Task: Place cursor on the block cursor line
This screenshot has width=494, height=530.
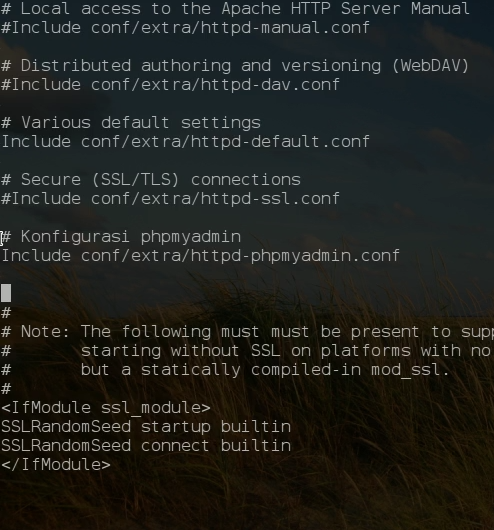Action: (6, 293)
